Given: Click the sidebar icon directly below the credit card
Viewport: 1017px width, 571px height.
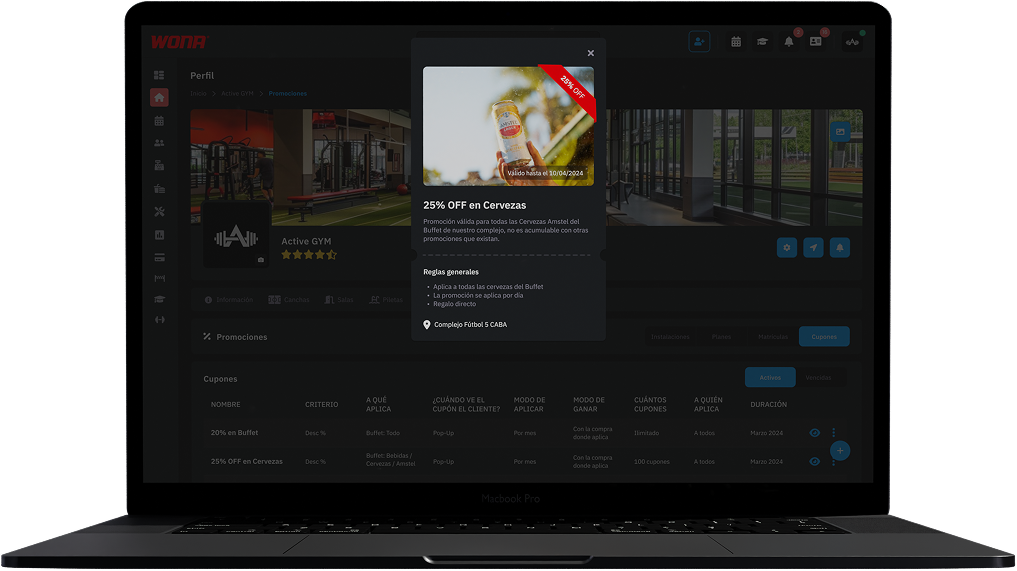Looking at the screenshot, I should click(x=159, y=278).
